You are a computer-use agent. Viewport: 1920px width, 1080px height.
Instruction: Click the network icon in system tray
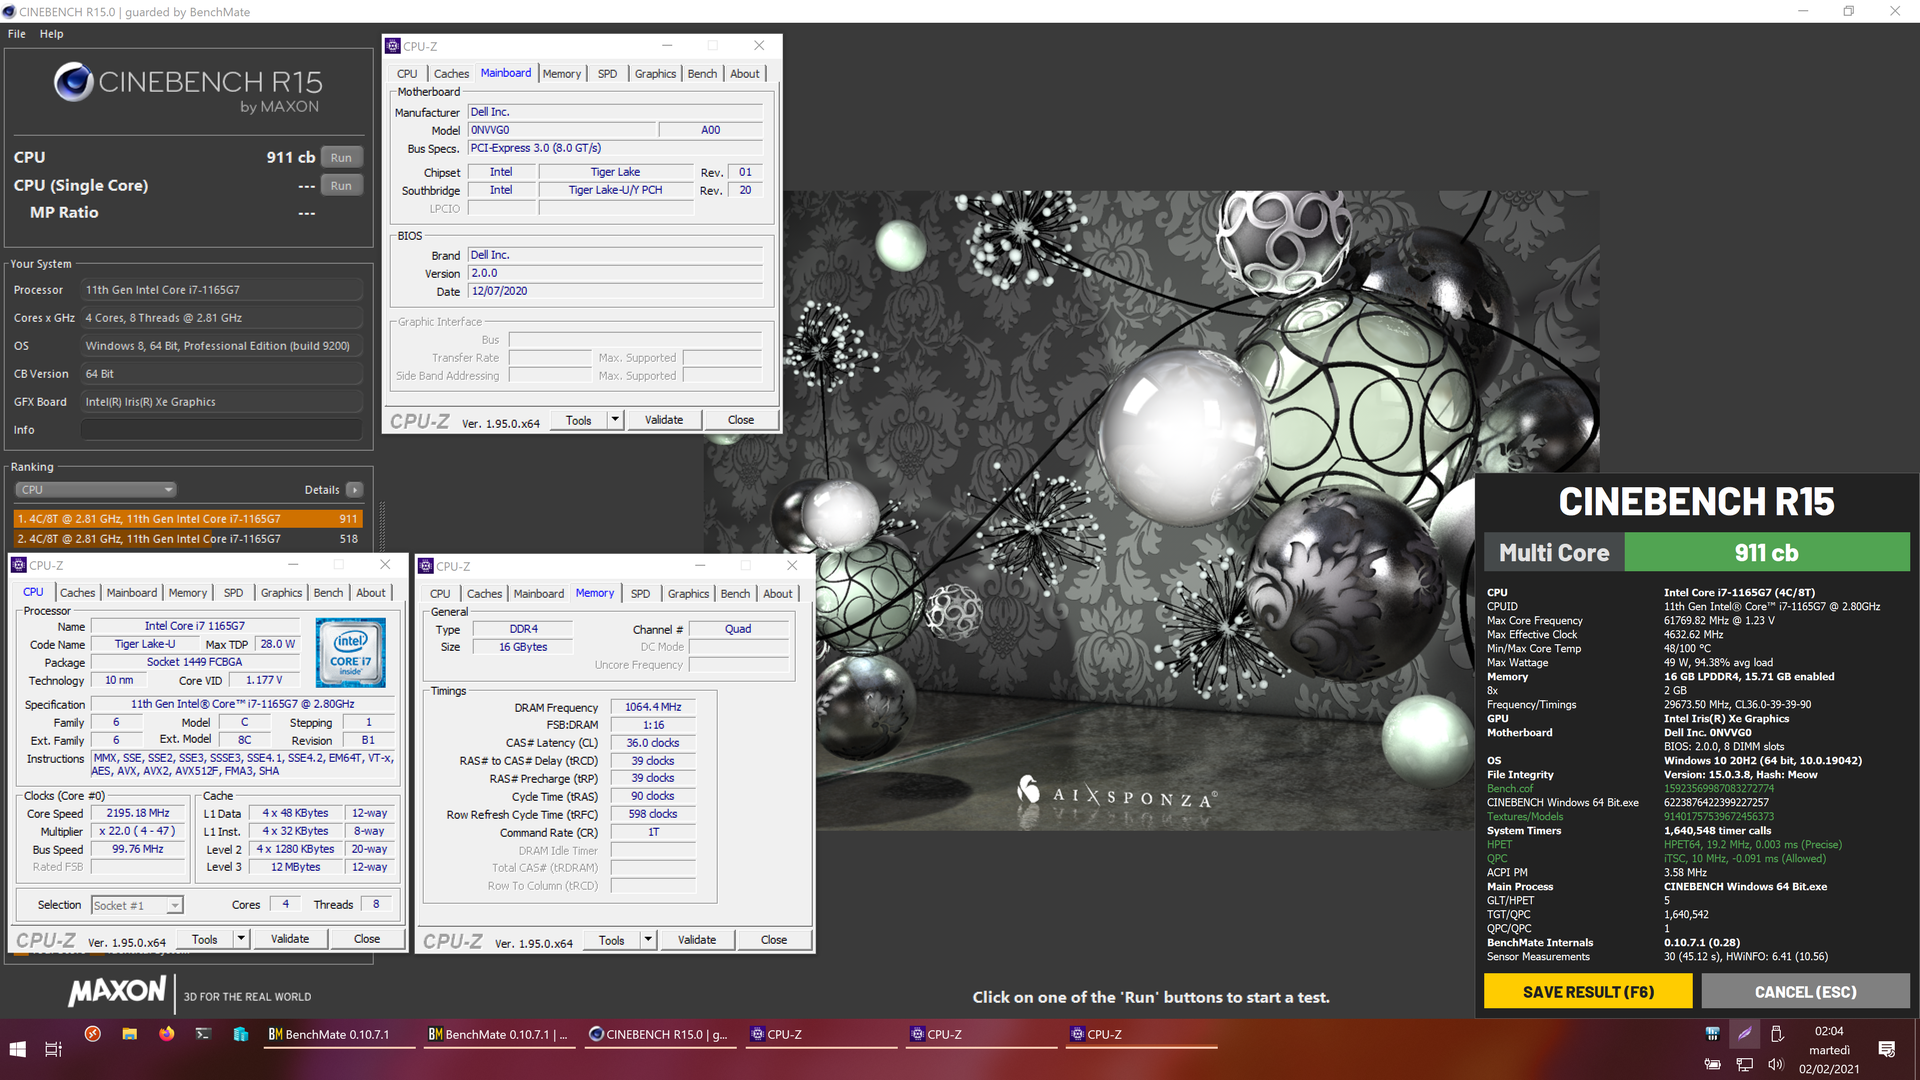[1745, 1064]
